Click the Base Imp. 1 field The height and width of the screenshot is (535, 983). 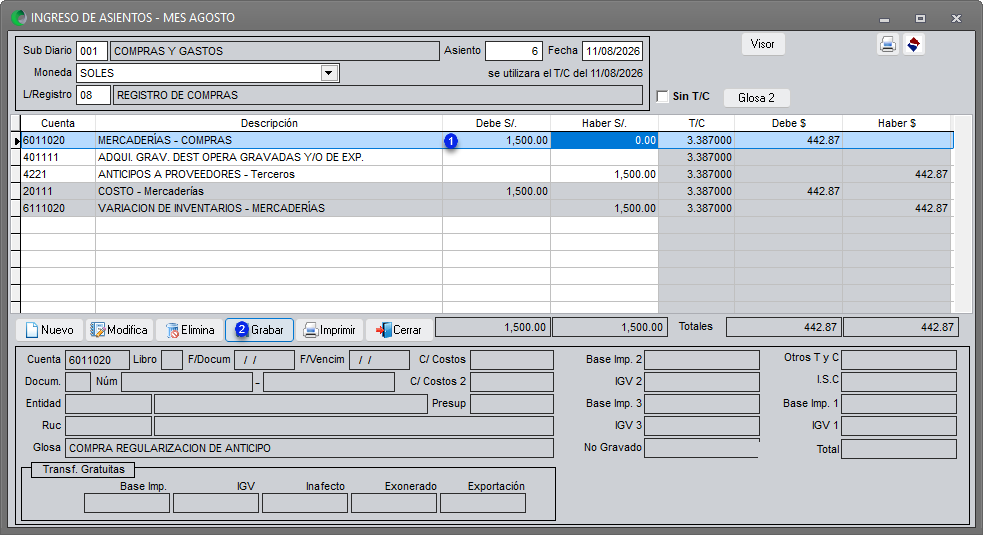(899, 404)
